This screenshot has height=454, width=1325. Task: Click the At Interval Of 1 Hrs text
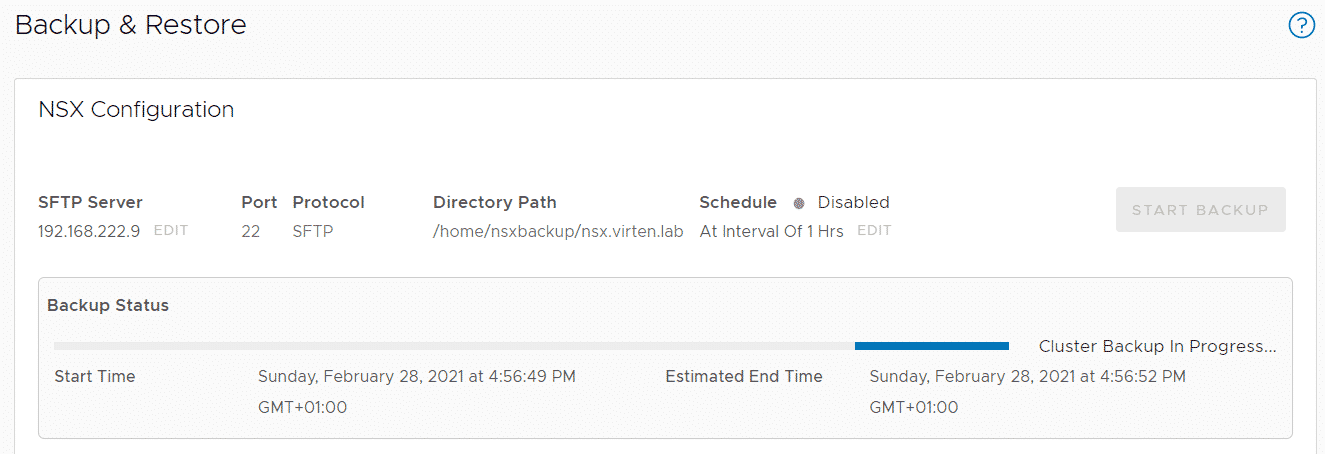[771, 231]
